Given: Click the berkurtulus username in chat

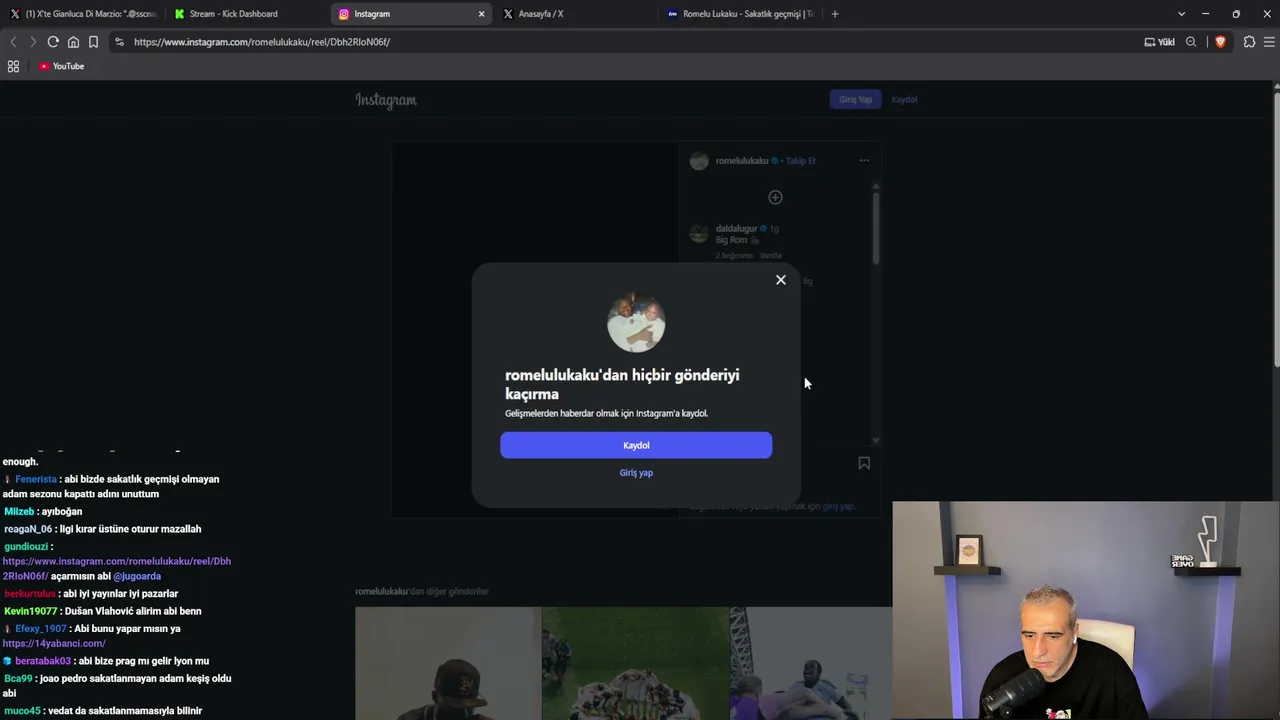Looking at the screenshot, I should point(30,594).
